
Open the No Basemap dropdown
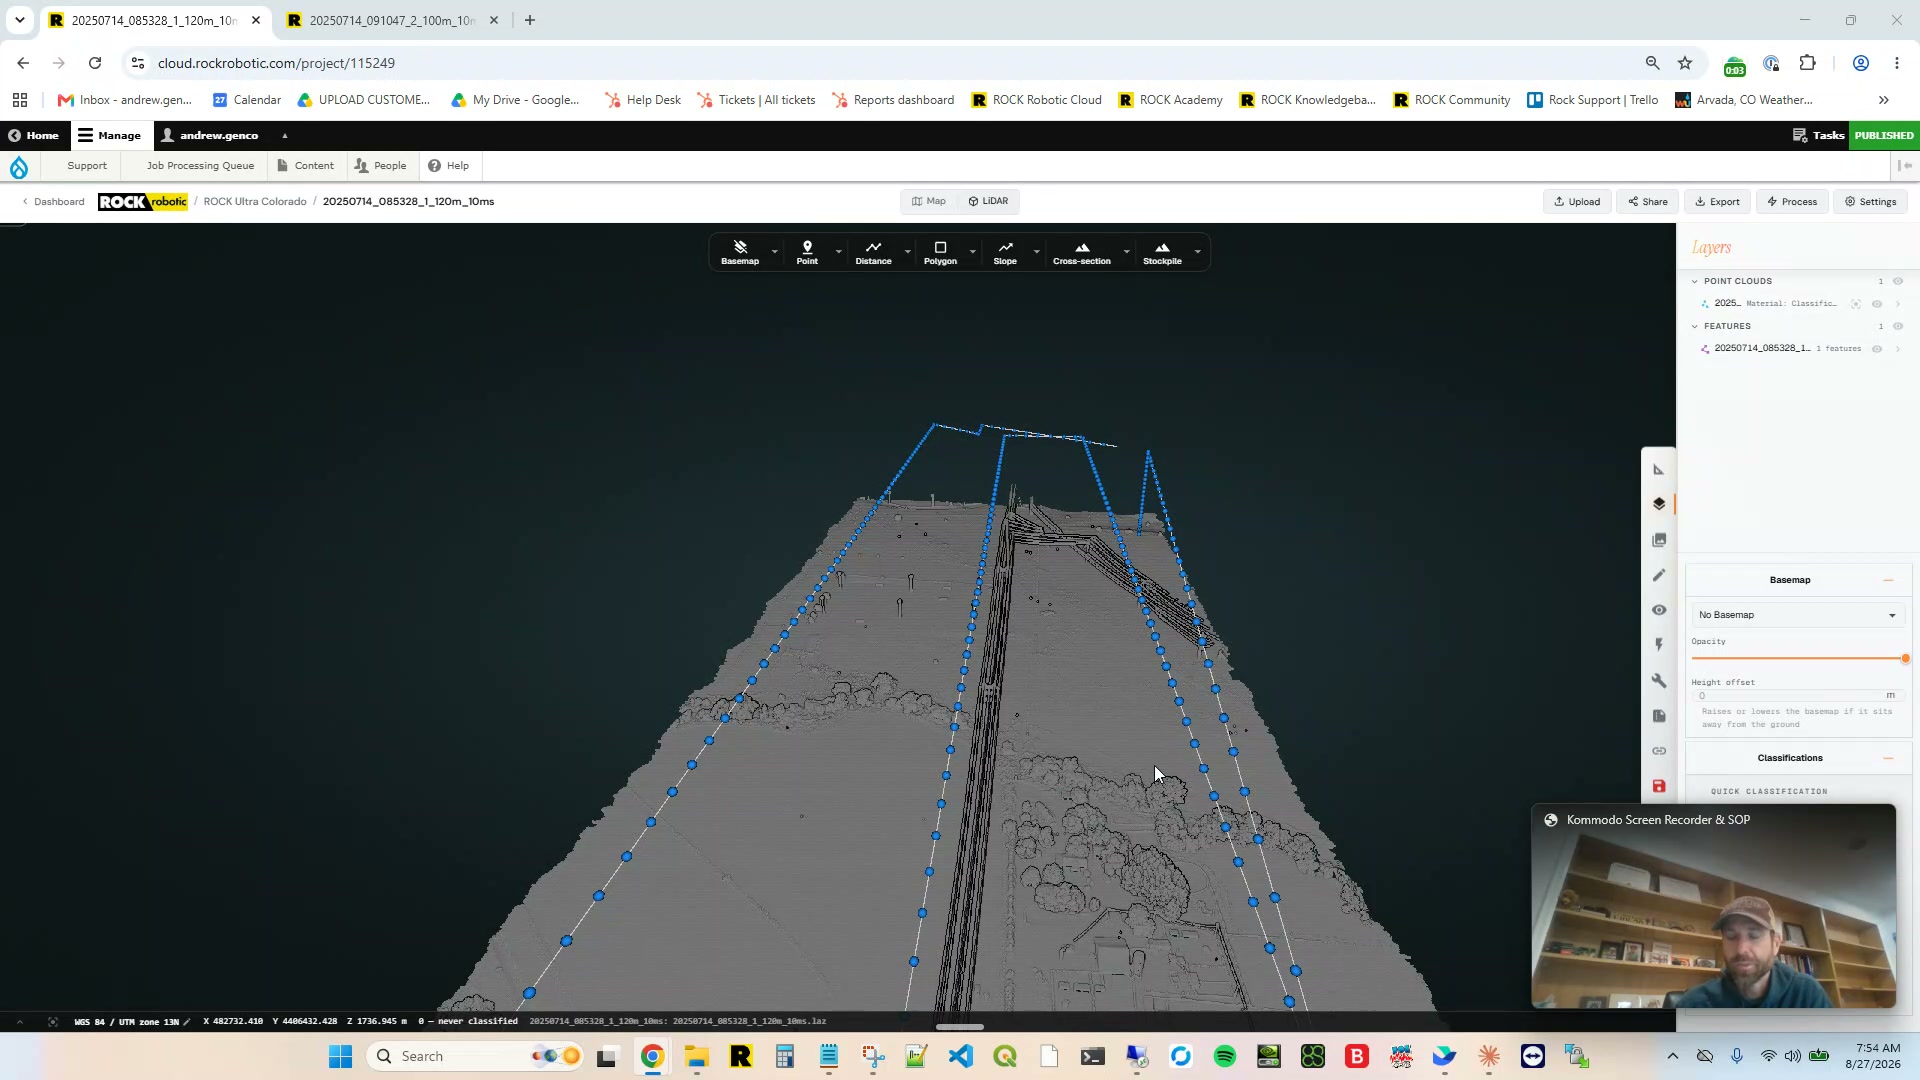1797,615
